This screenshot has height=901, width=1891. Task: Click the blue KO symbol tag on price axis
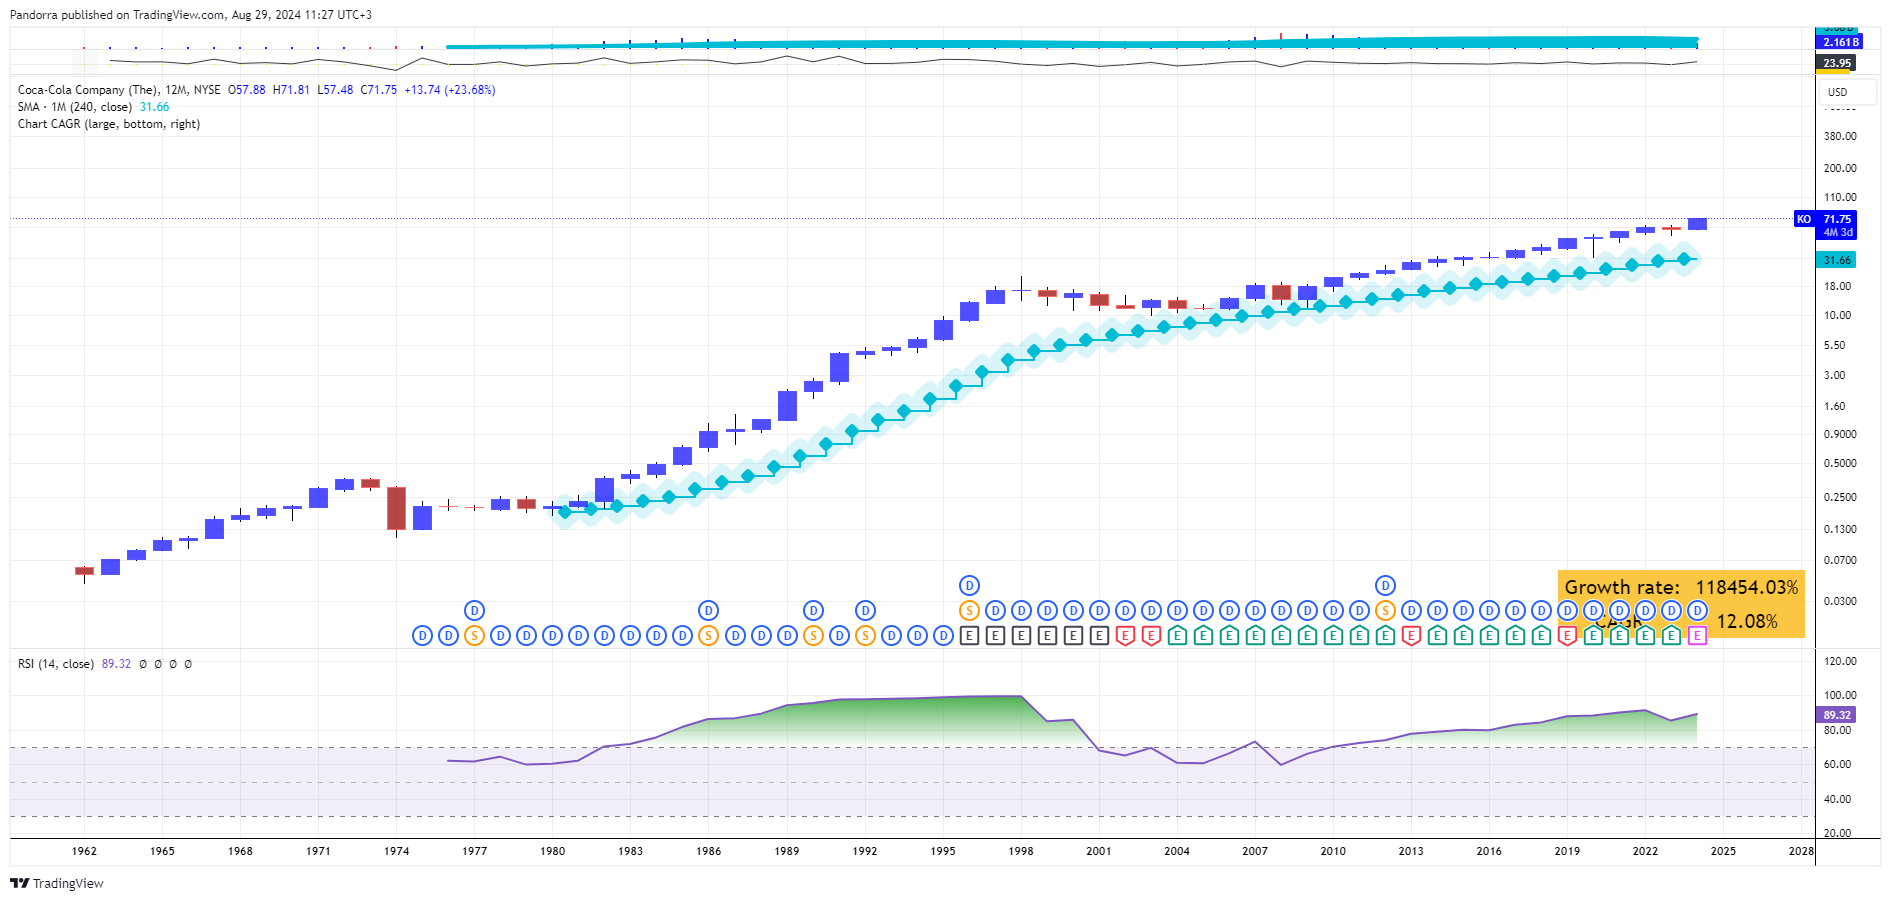click(1804, 219)
